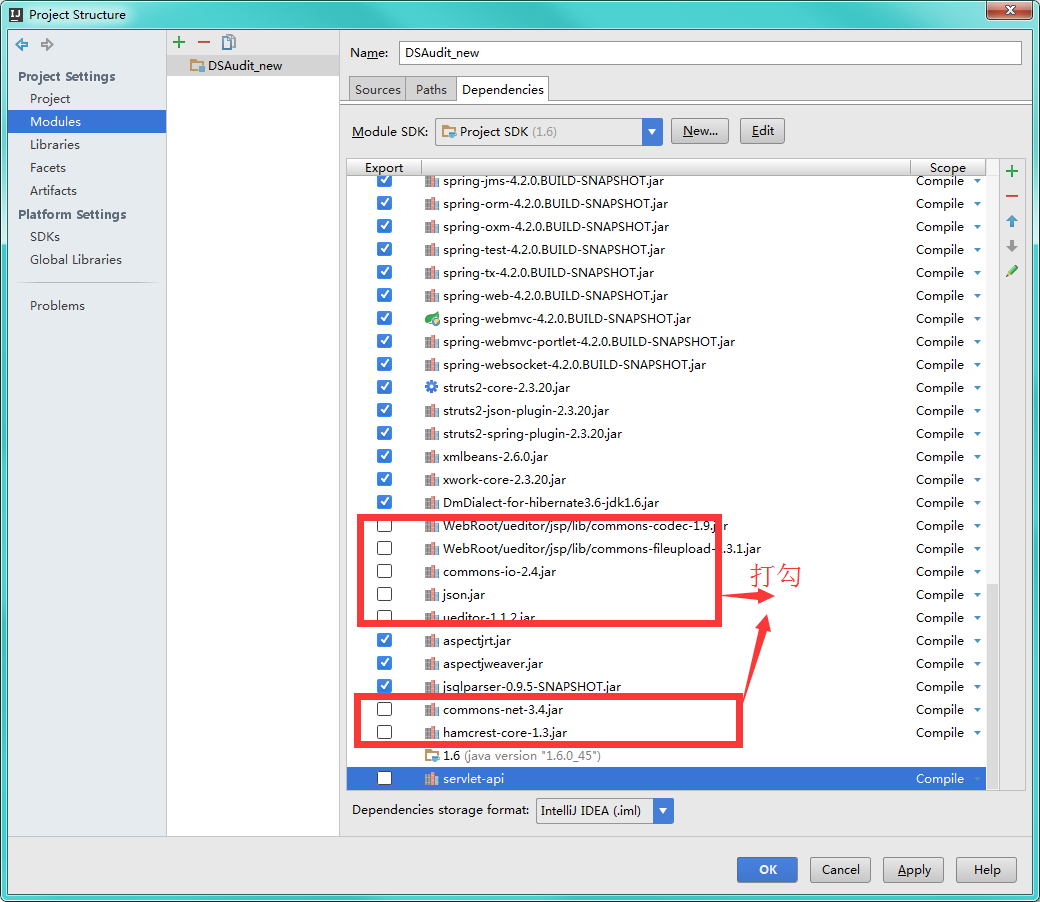Edit dependency using the pencil icon
This screenshot has height=902, width=1040.
click(x=1011, y=271)
